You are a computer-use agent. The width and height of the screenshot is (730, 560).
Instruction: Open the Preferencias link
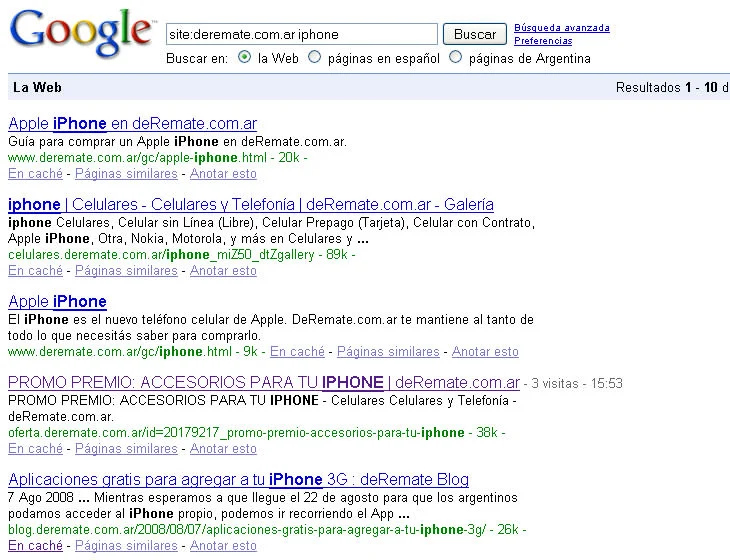coord(543,41)
